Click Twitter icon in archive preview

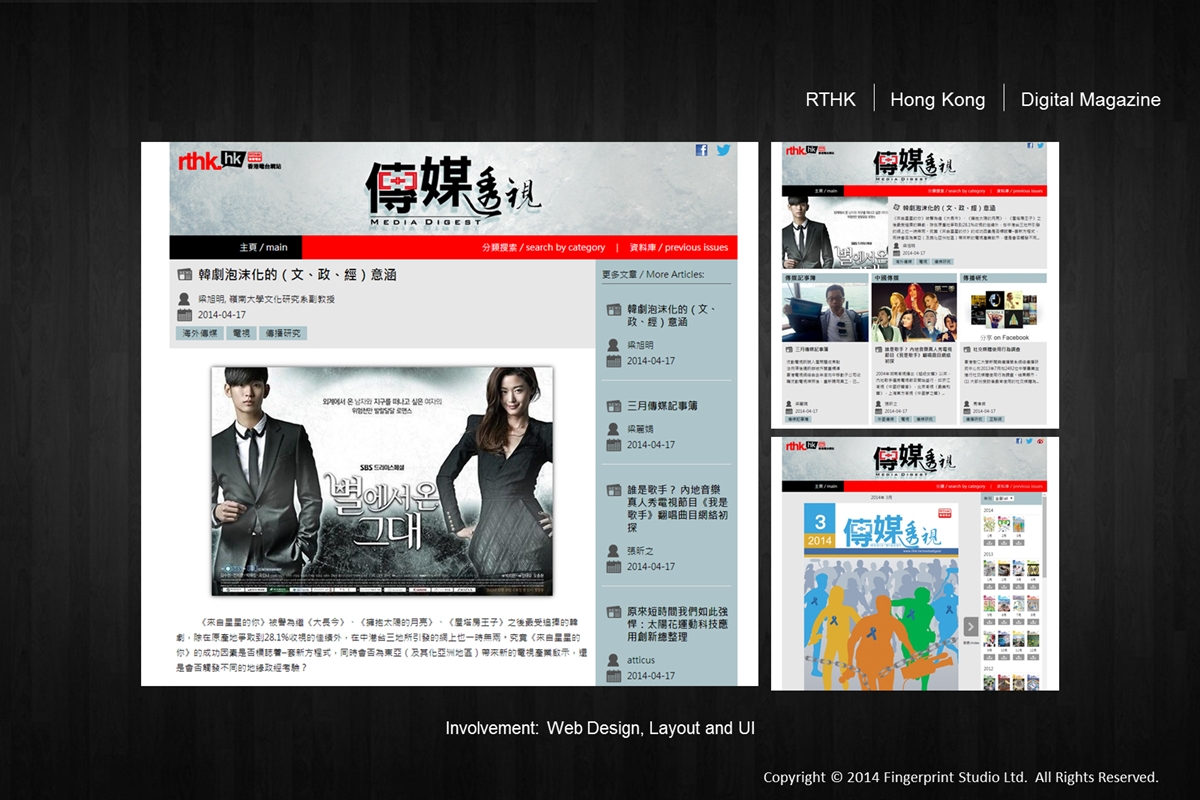tap(1029, 441)
